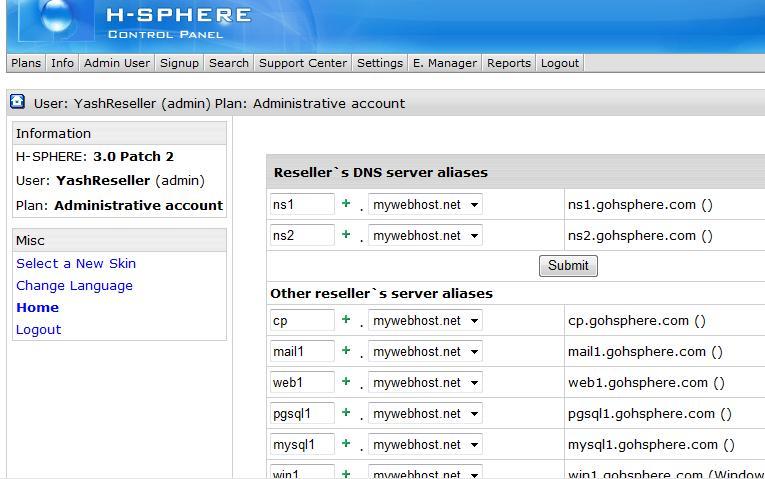Viewport: 765px width, 479px height.
Task: Click the H-Sphere logo orb in header
Action: pos(57,16)
